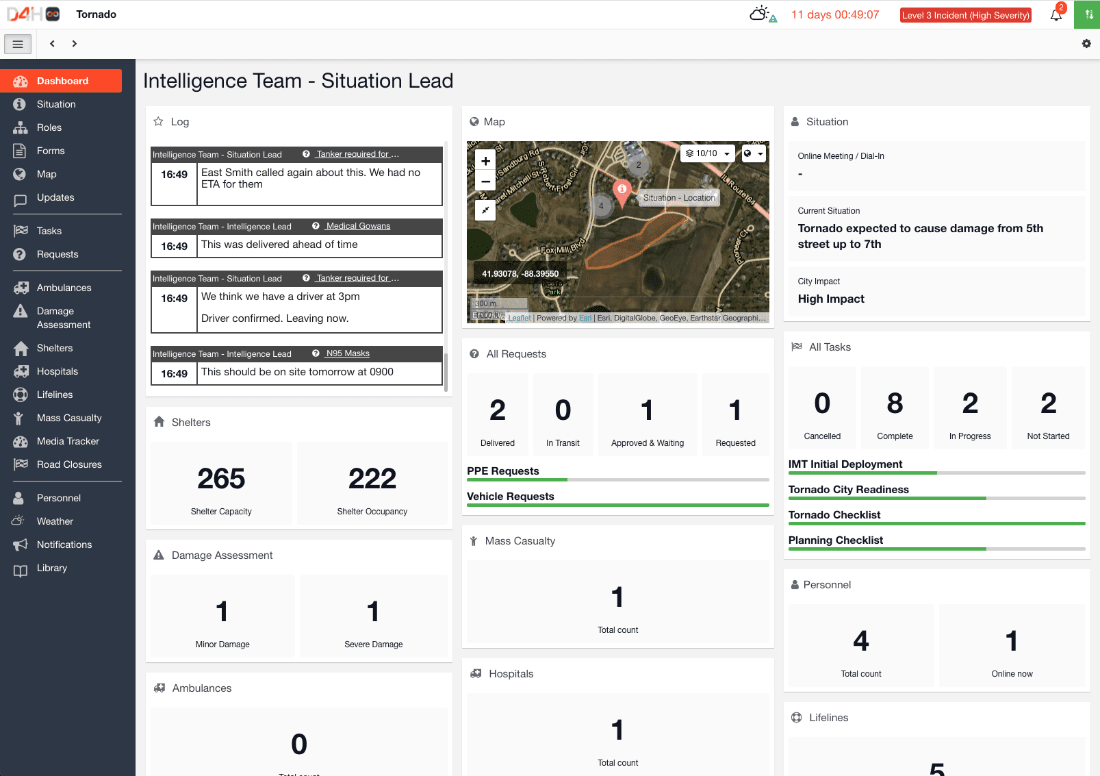
Task: Expand the map to fullscreen with the diagonal-arrow icon
Action: coord(485,210)
